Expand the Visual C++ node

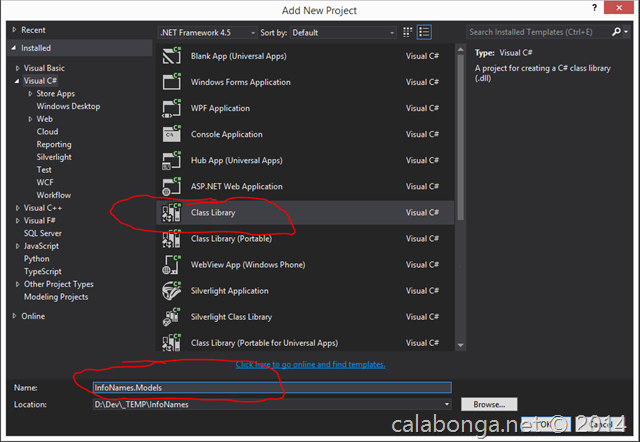(18, 208)
